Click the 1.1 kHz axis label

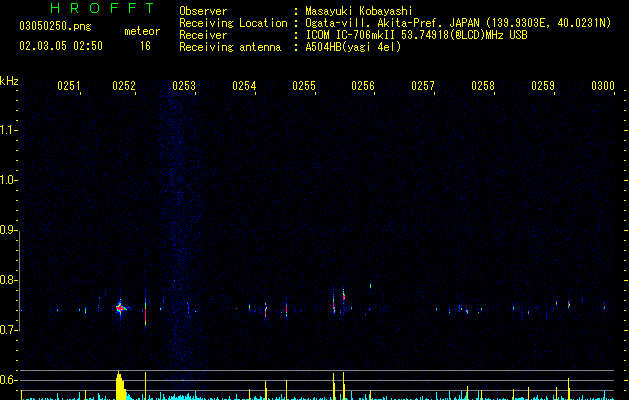(8, 130)
